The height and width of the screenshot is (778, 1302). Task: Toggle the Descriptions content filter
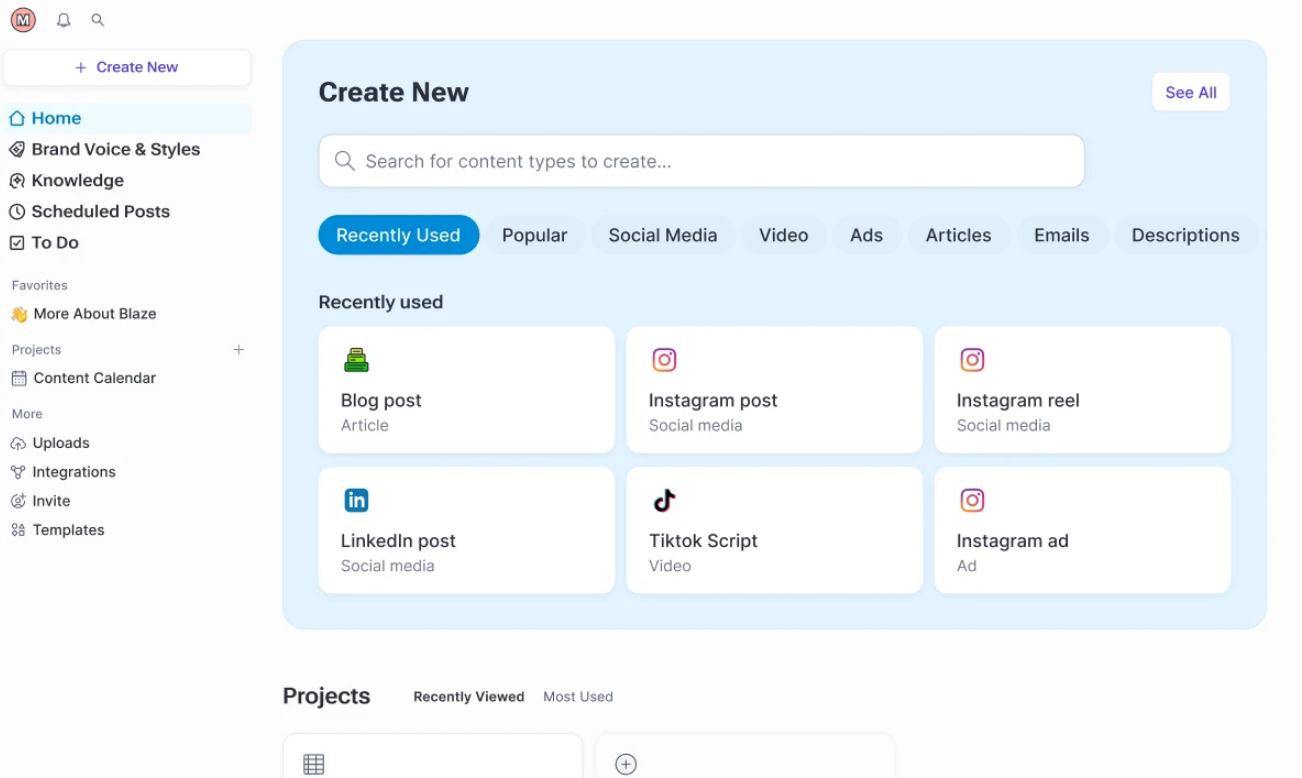1186,235
